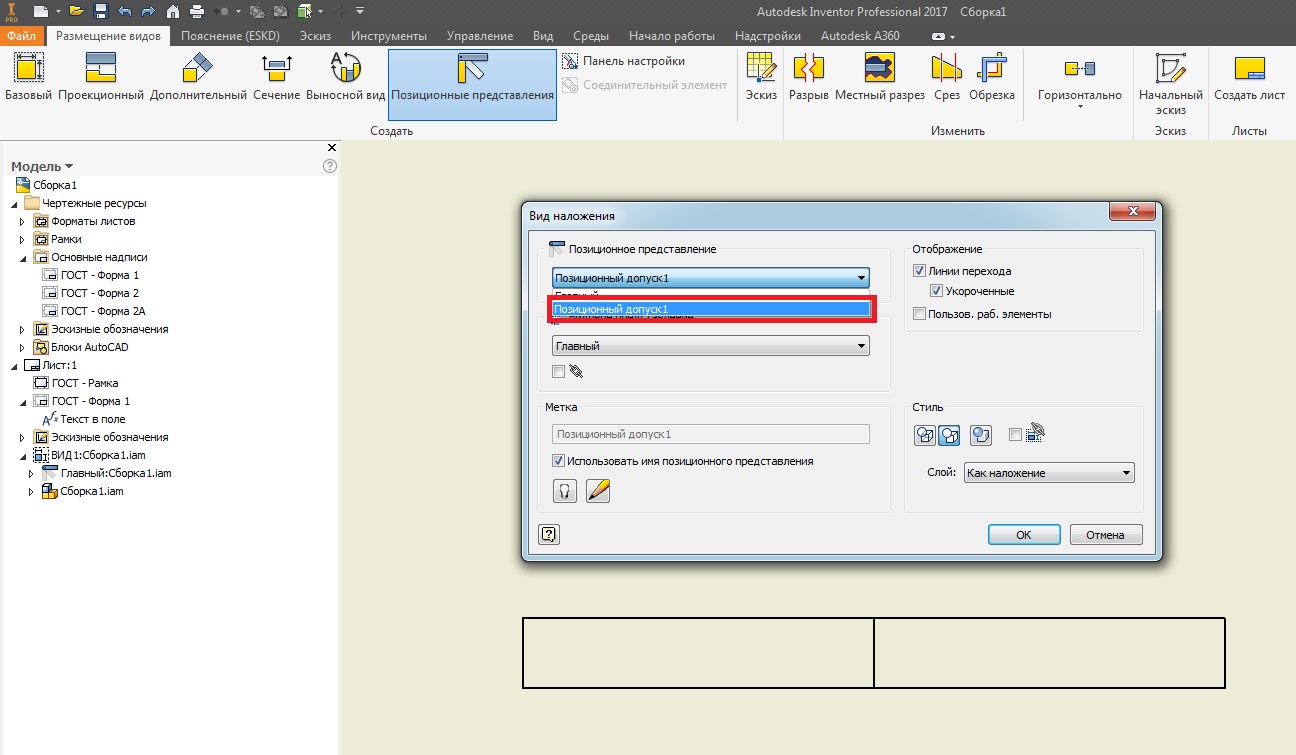The width and height of the screenshot is (1296, 755).
Task: Open the Главный view representation dropdown
Action: click(711, 346)
